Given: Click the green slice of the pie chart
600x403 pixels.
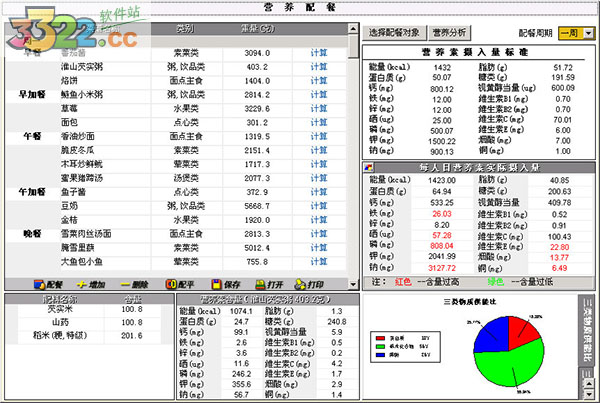Looking at the screenshot, I should click(509, 365).
